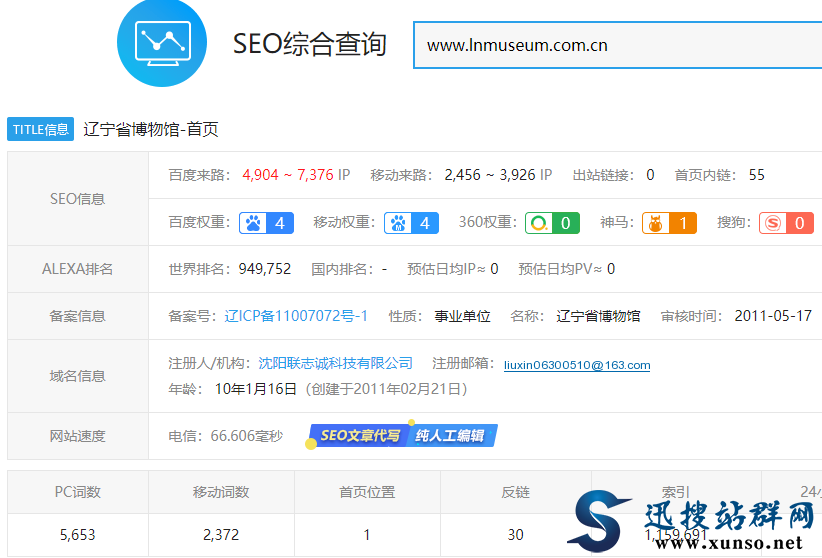Click the 首页内链 value 55
The image size is (822, 558).
[x=756, y=175]
